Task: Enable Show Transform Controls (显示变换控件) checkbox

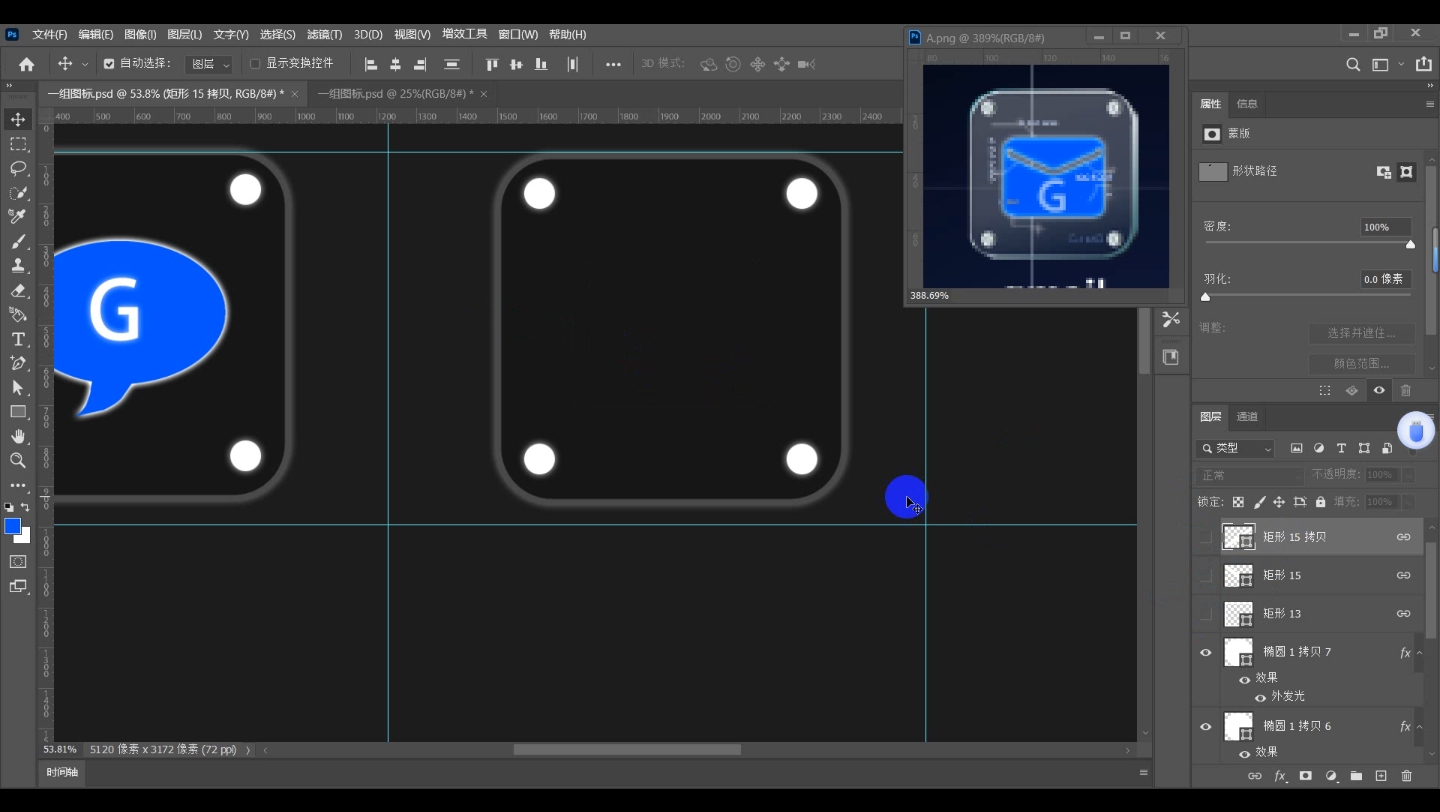Action: coord(255,64)
